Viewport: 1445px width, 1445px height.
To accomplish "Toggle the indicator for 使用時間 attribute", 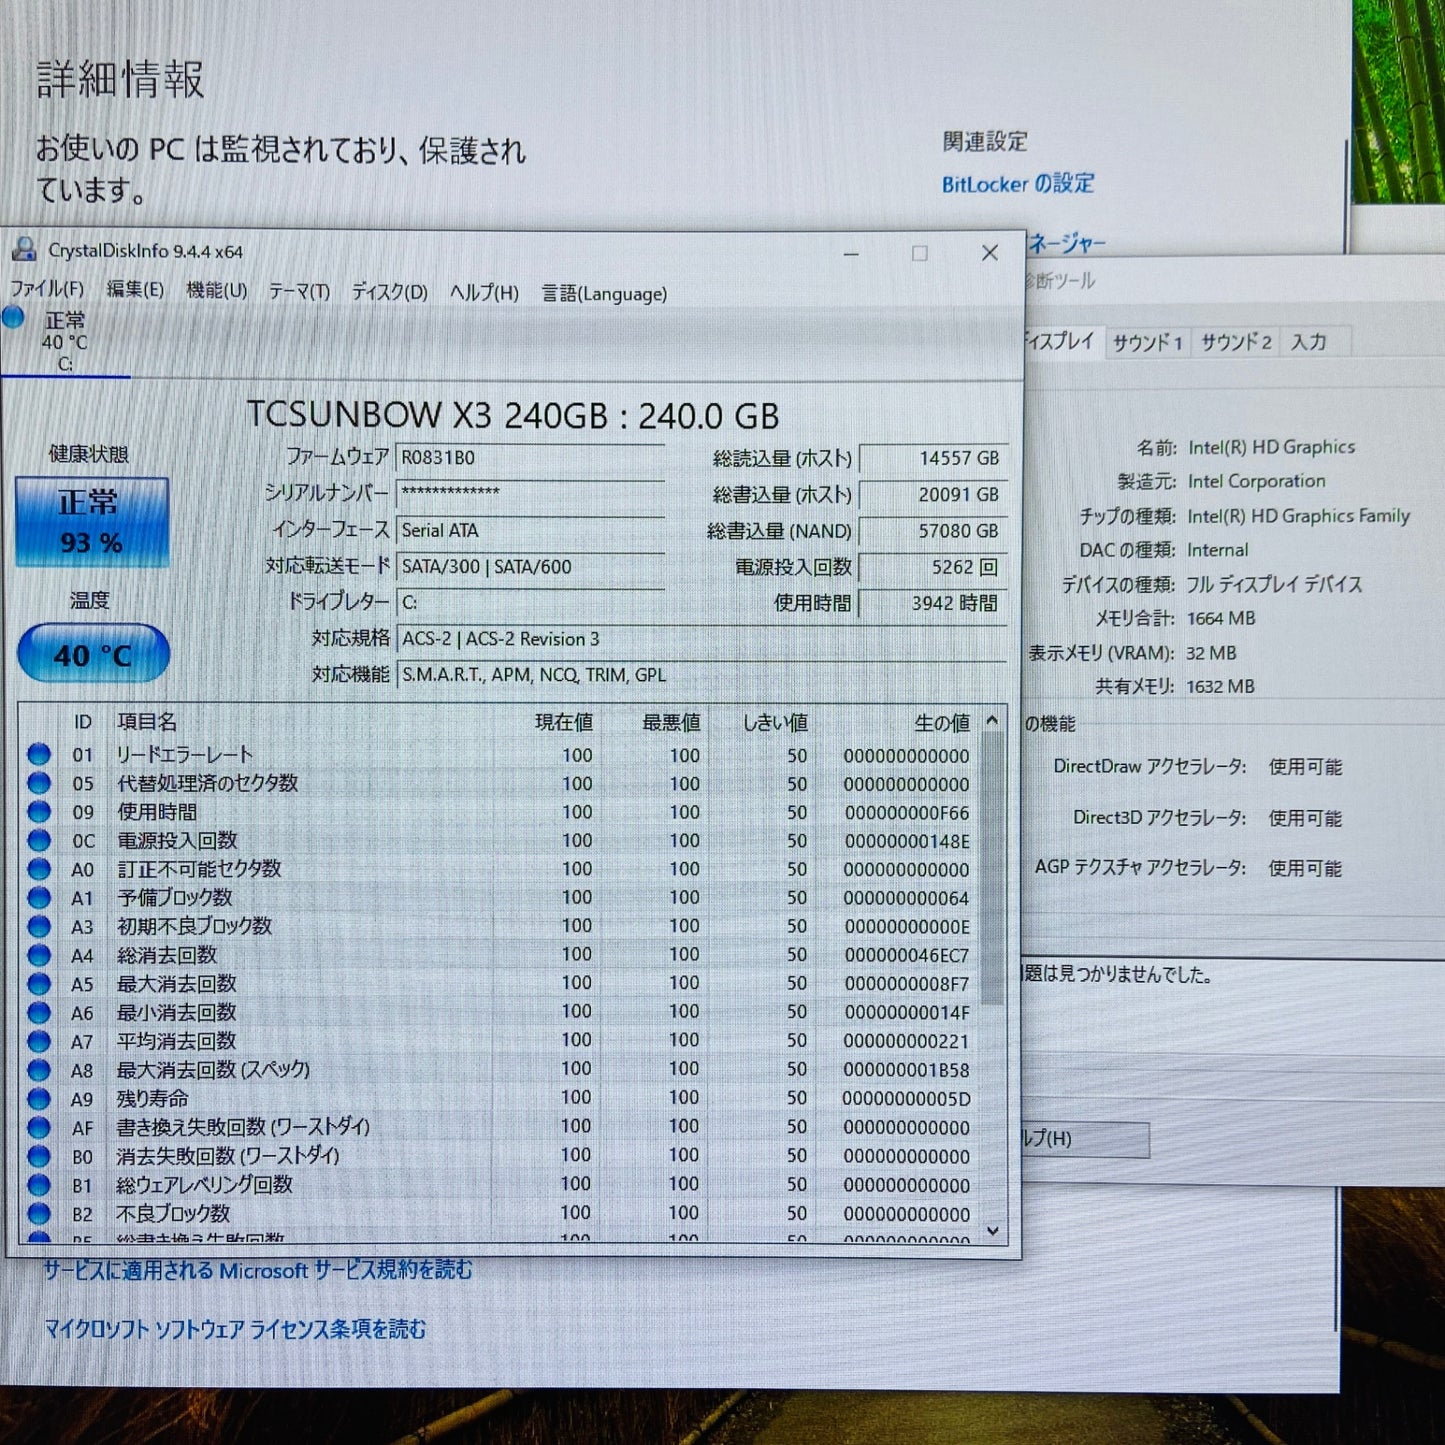I will (x=39, y=812).
